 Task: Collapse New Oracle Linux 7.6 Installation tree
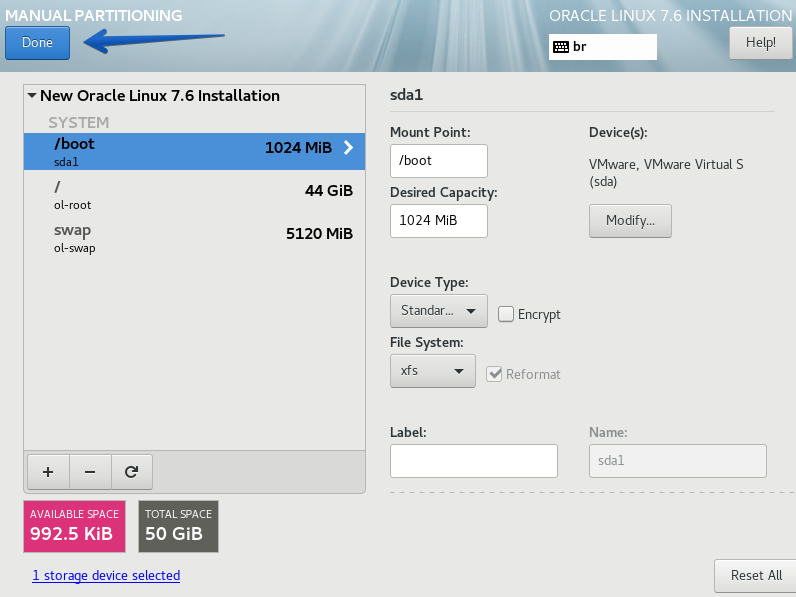coord(32,97)
